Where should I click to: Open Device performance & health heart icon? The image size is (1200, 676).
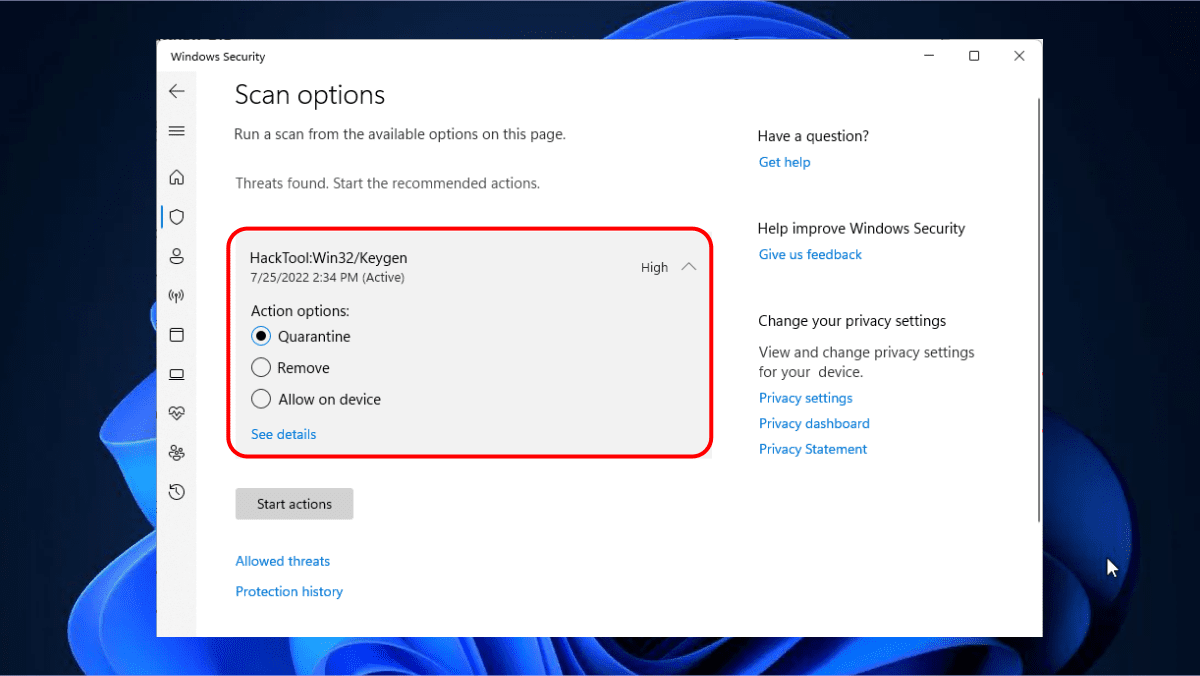click(x=177, y=413)
